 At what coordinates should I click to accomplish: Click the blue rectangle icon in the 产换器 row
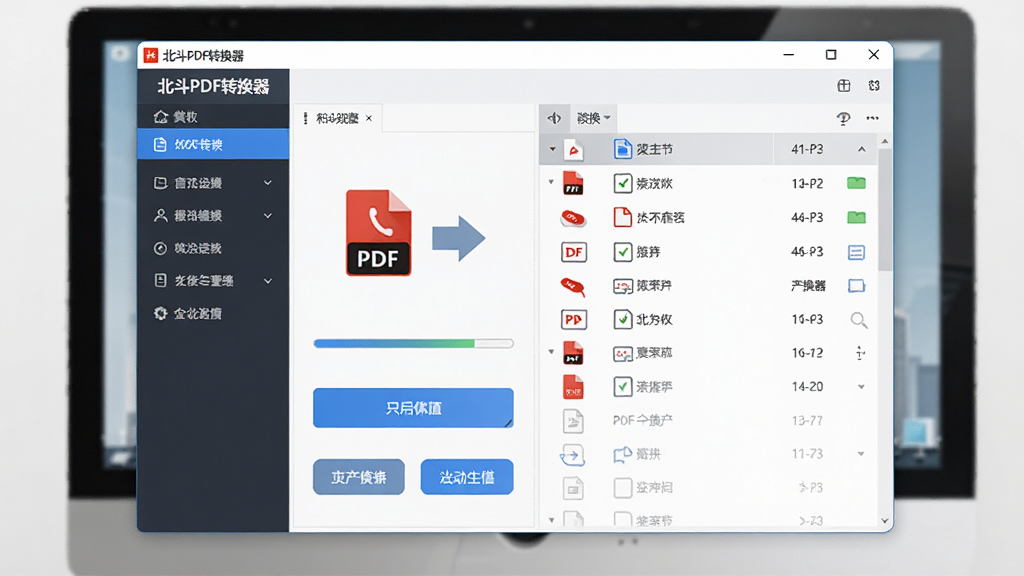(856, 286)
